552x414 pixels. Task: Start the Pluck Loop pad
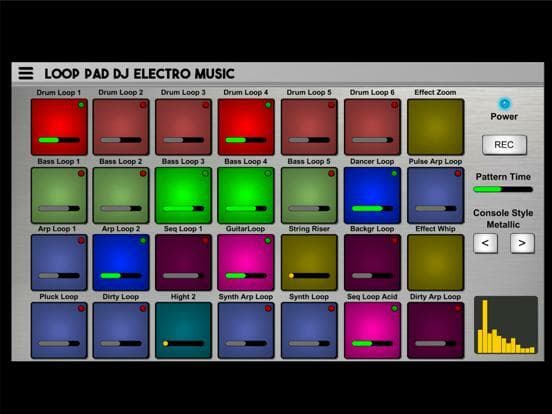(x=59, y=331)
